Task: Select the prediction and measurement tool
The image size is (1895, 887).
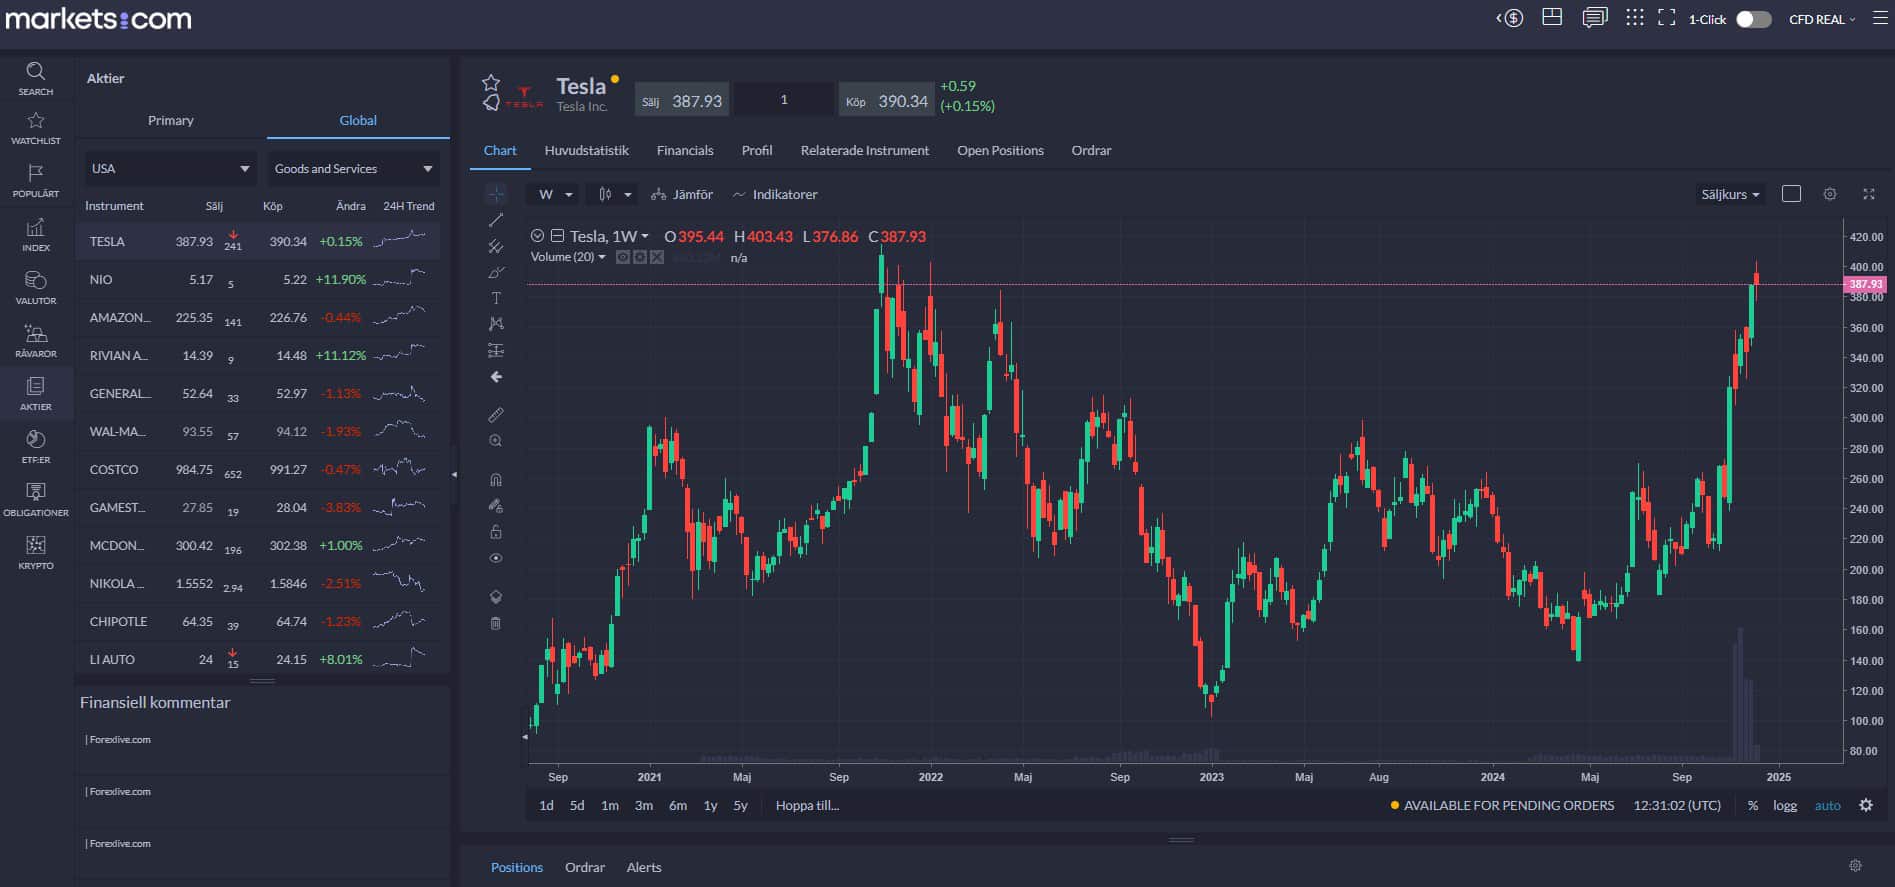Action: 496,350
